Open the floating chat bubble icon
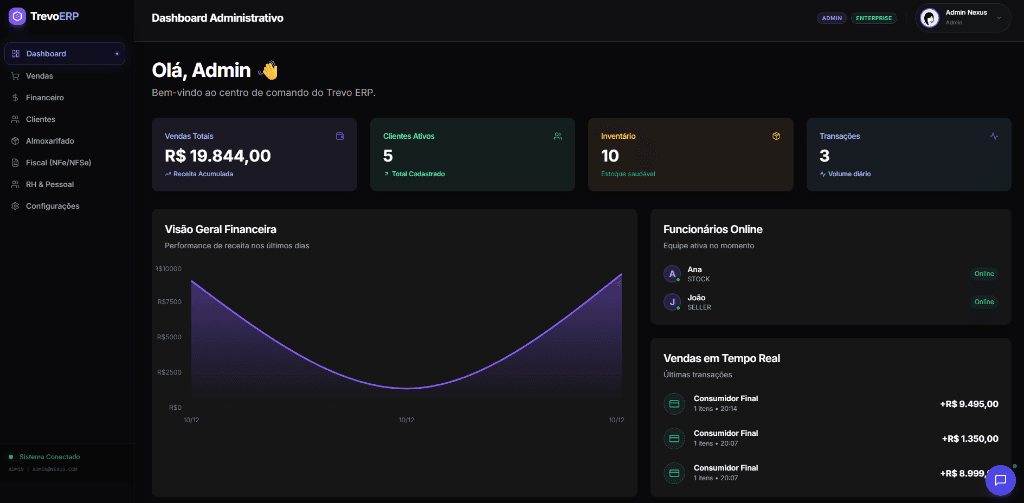The image size is (1024, 503). 1000,480
